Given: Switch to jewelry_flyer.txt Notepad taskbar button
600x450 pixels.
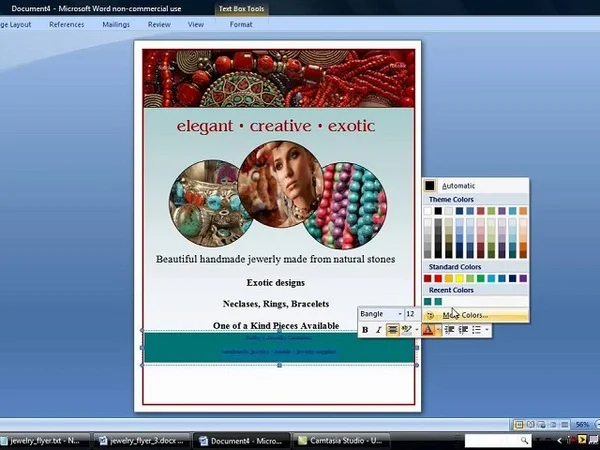Looking at the screenshot, I should click(x=44, y=441).
